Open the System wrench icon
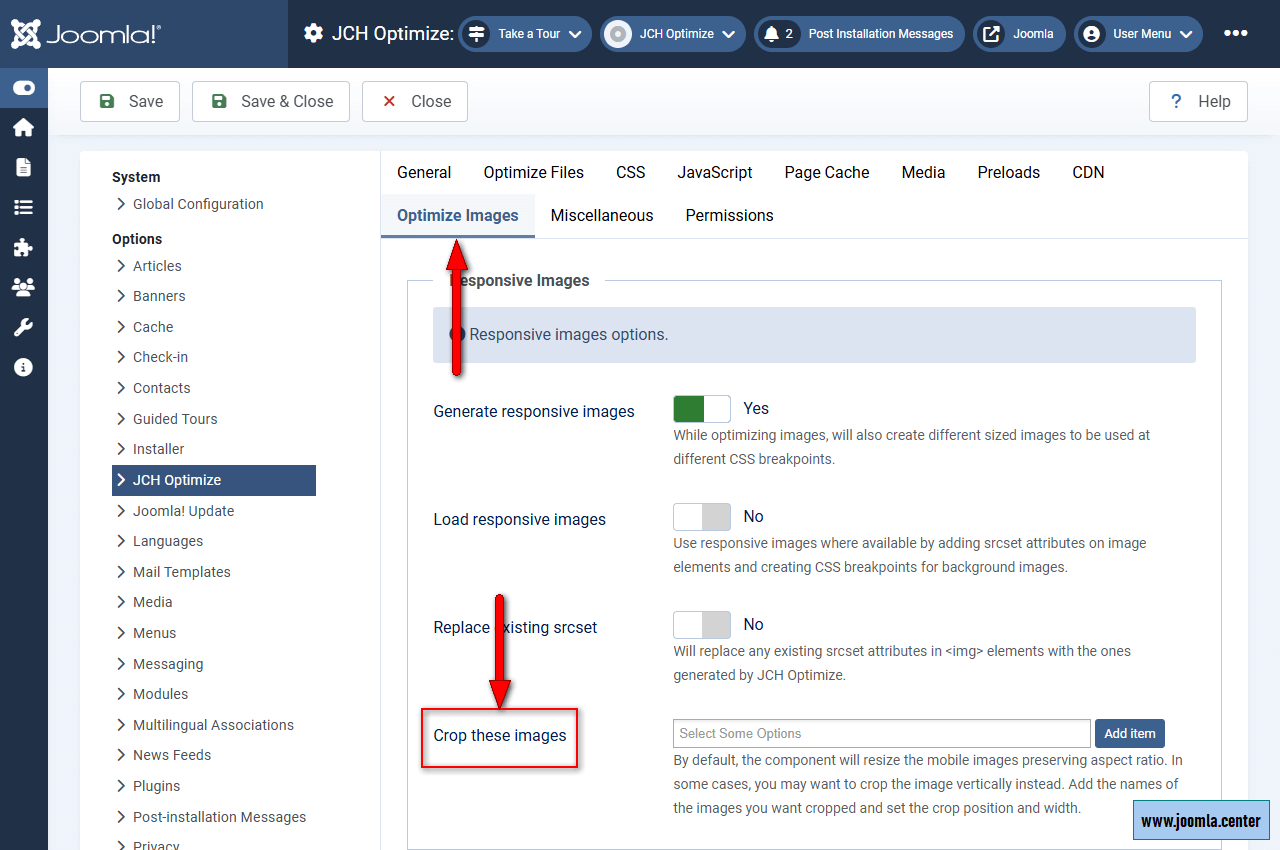 (x=24, y=327)
